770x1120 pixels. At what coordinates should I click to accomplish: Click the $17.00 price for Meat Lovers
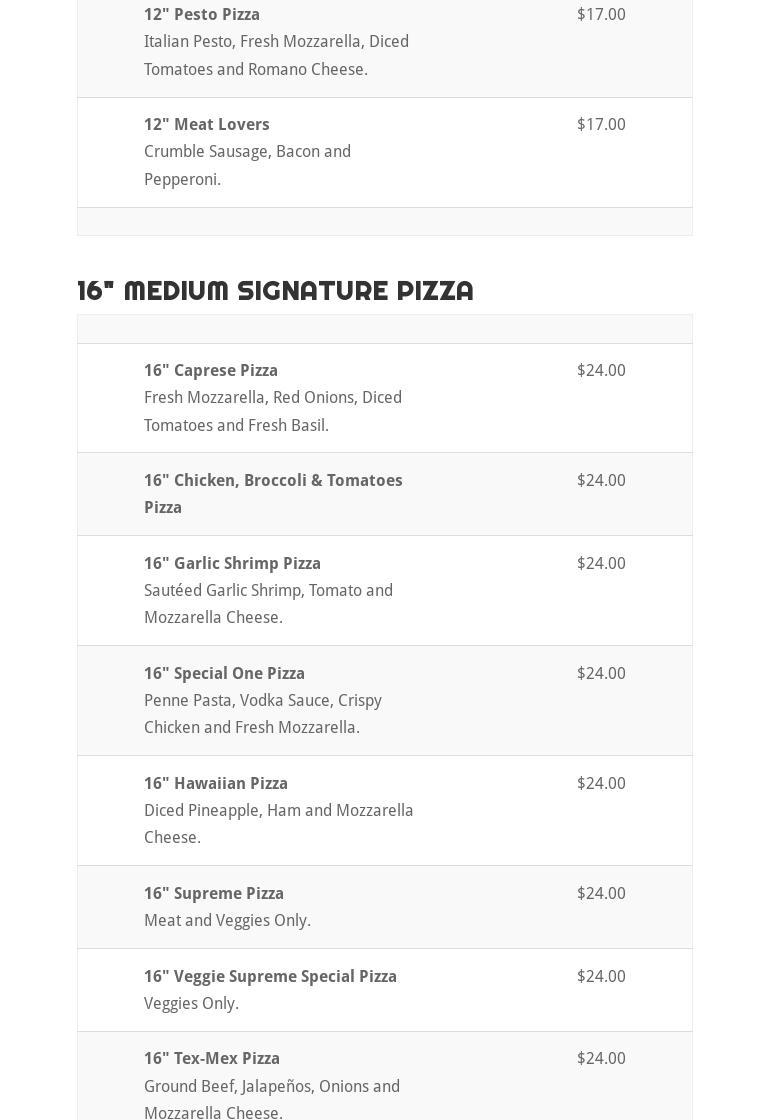(x=601, y=125)
